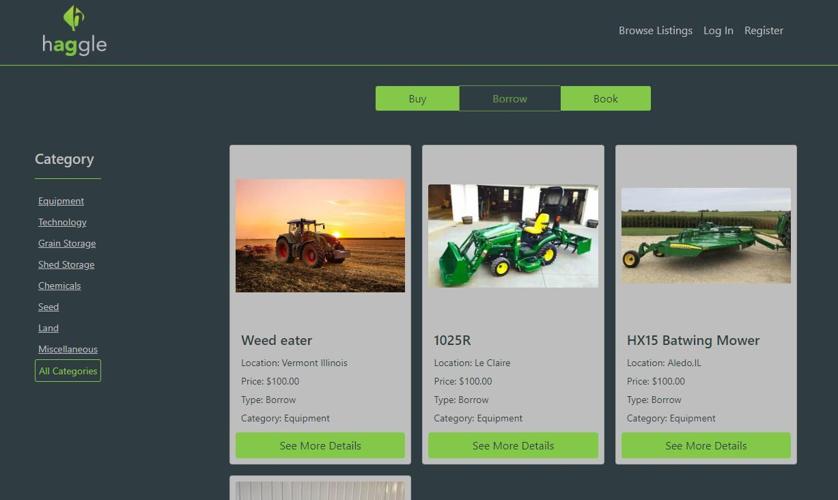Screen dimensions: 838x500
Task: Open the 1025R tractor photo
Action: [x=513, y=236]
